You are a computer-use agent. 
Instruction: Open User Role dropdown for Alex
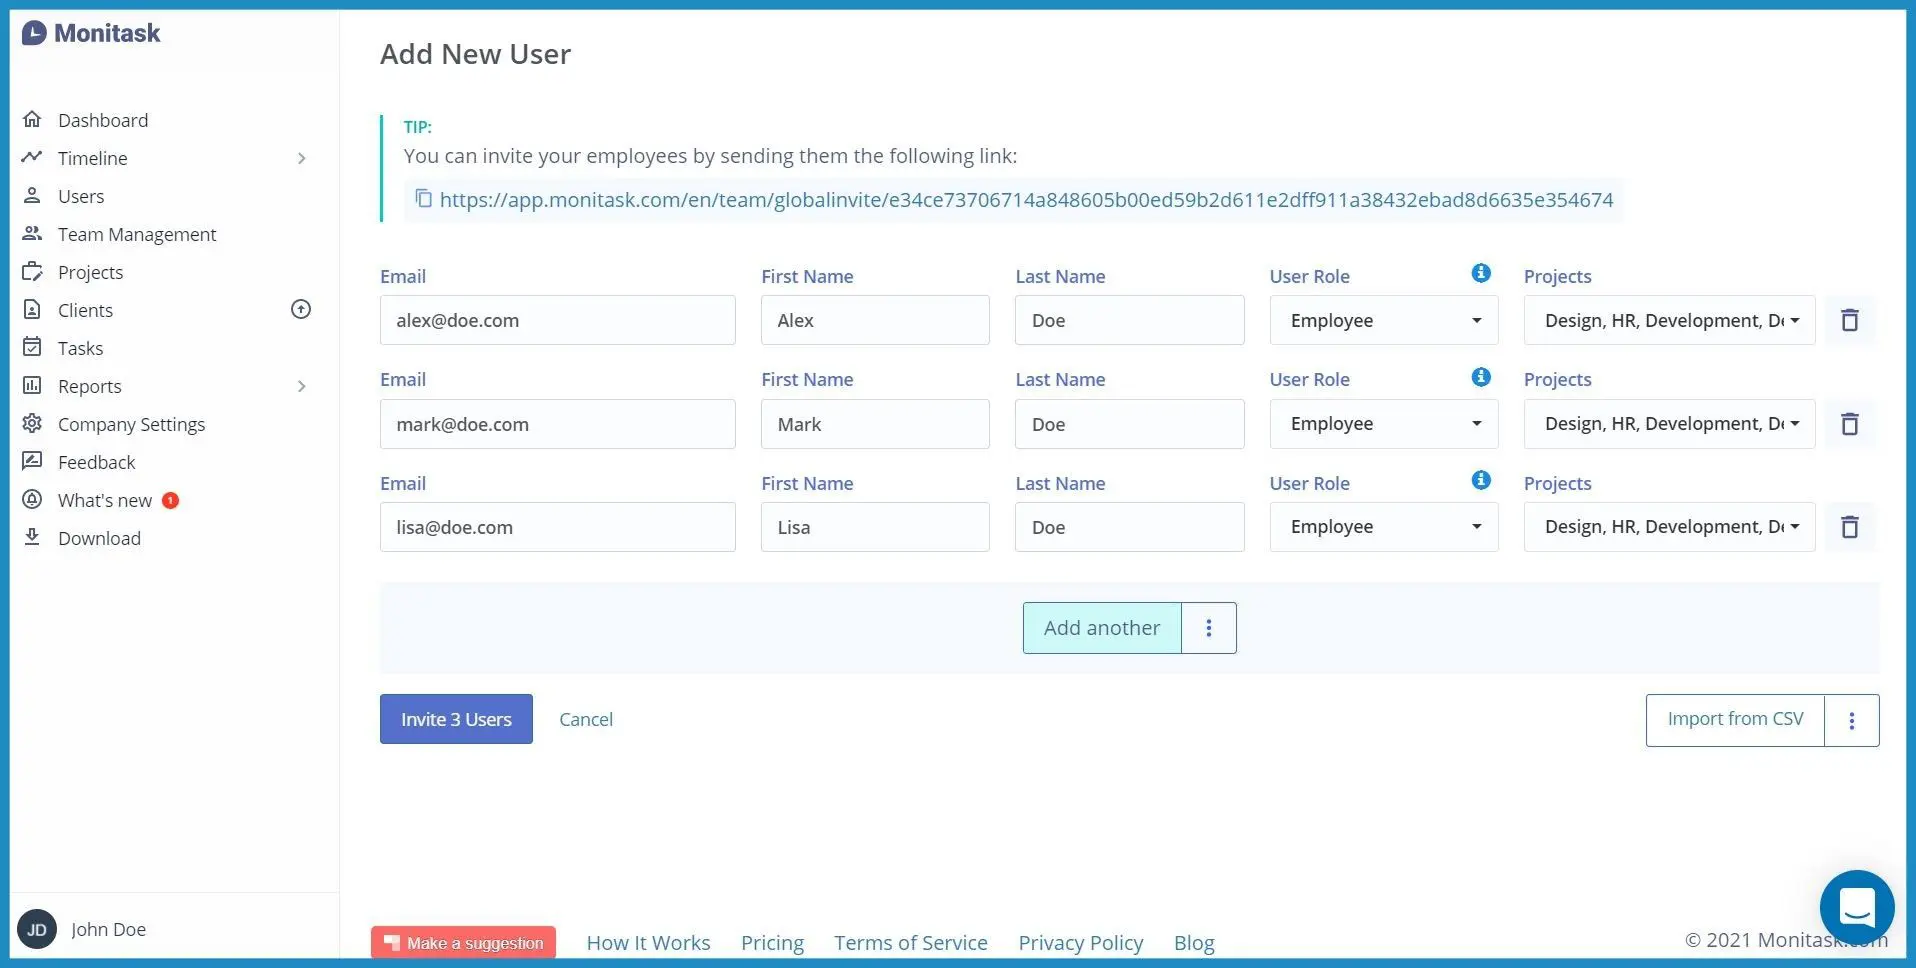[x=1383, y=321]
